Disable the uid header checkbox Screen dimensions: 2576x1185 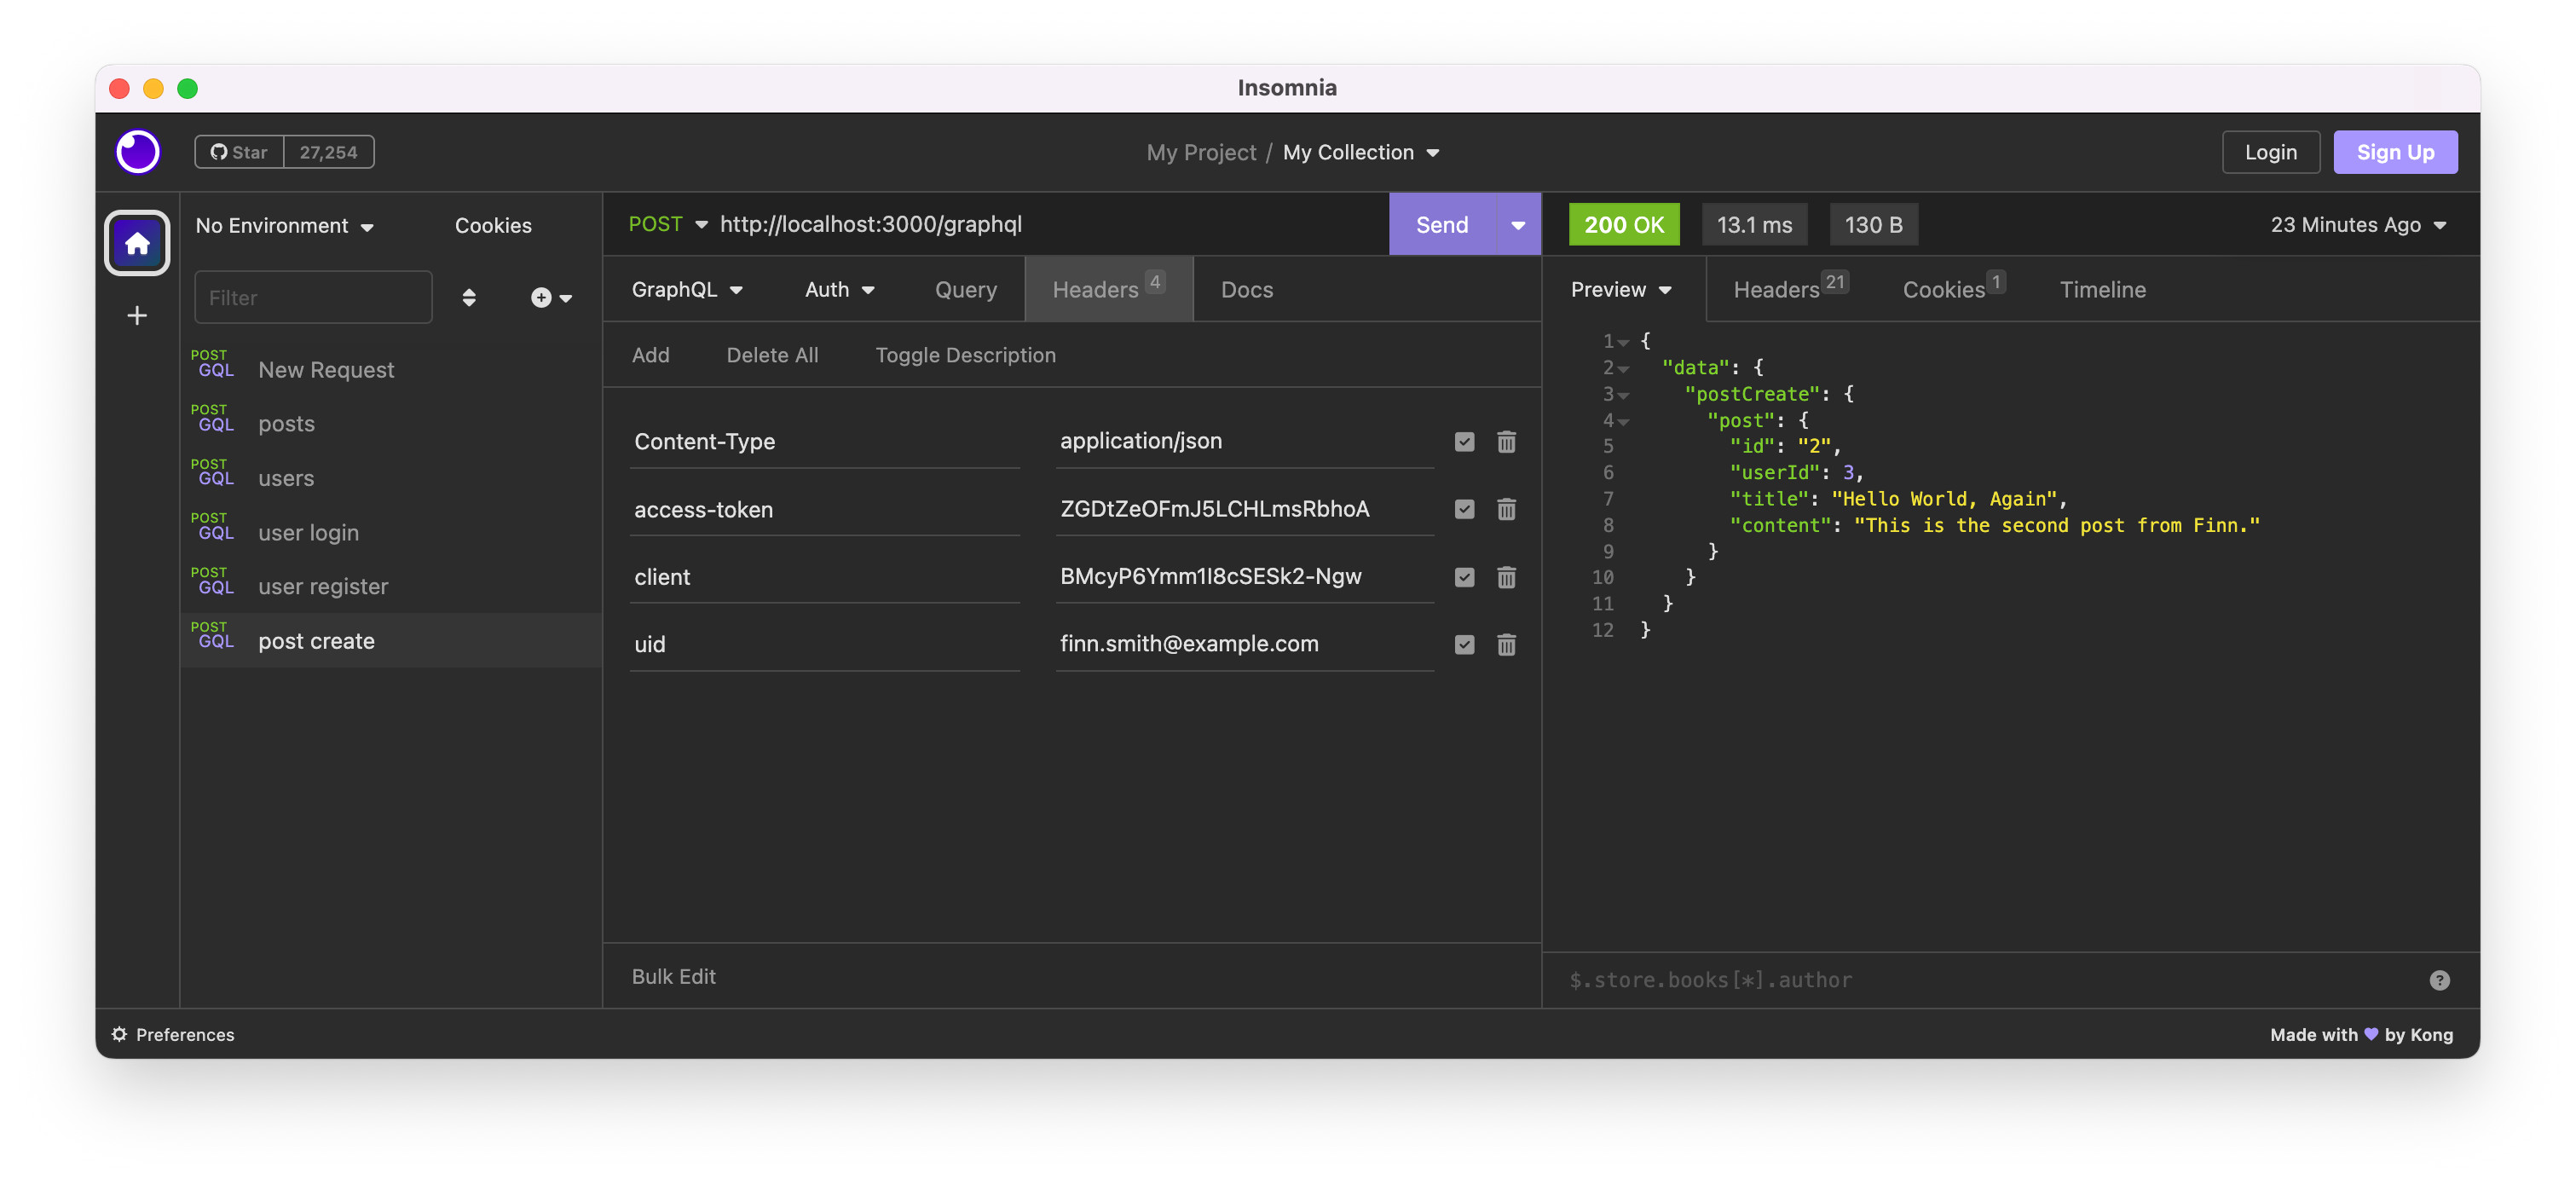pos(1464,644)
